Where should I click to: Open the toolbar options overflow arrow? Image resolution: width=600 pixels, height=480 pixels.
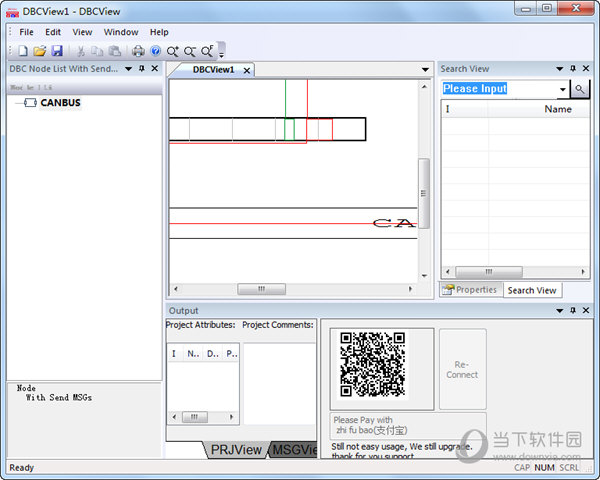click(x=221, y=51)
